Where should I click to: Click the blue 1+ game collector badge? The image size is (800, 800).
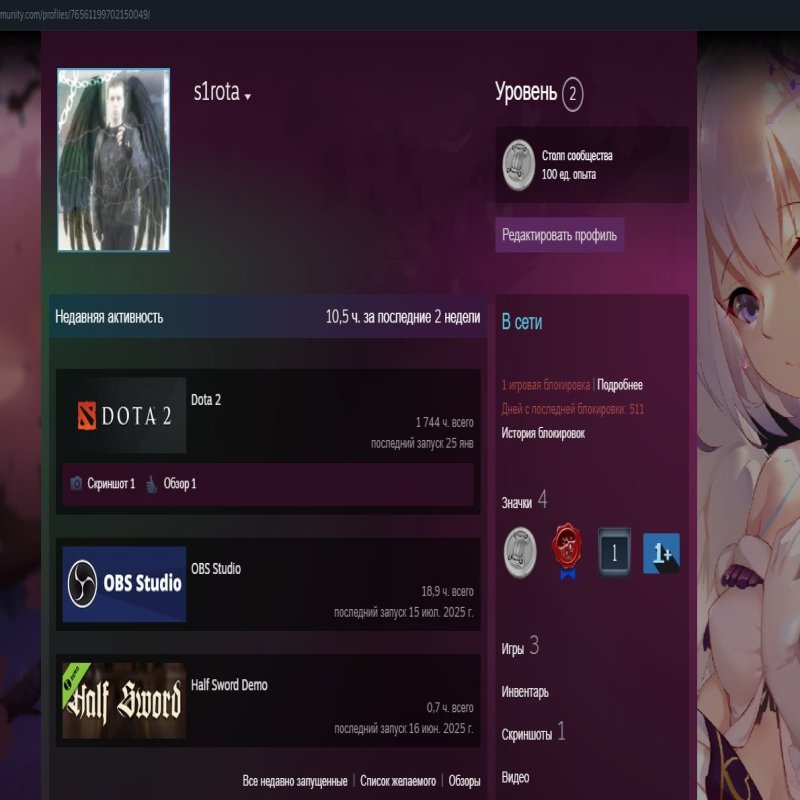[661, 552]
